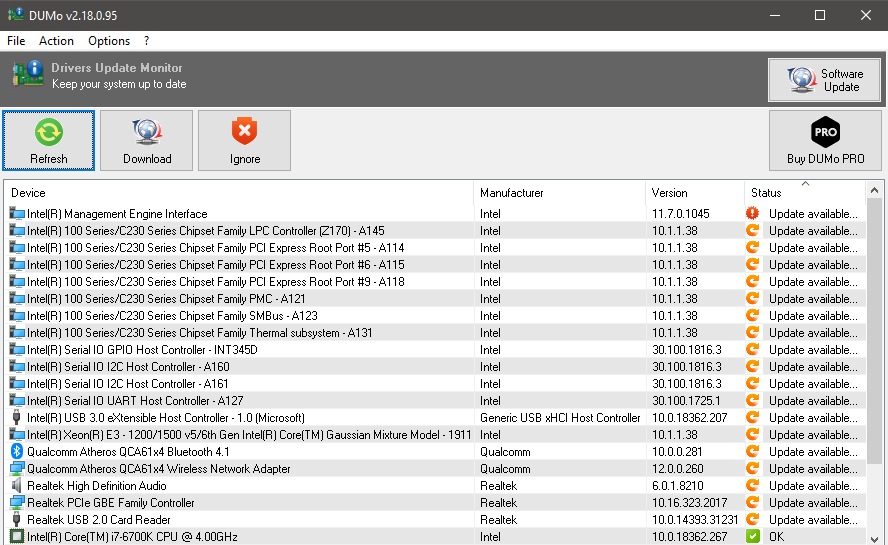The width and height of the screenshot is (888, 545).
Task: Click the scrollbar down arrow
Action: coord(874,539)
